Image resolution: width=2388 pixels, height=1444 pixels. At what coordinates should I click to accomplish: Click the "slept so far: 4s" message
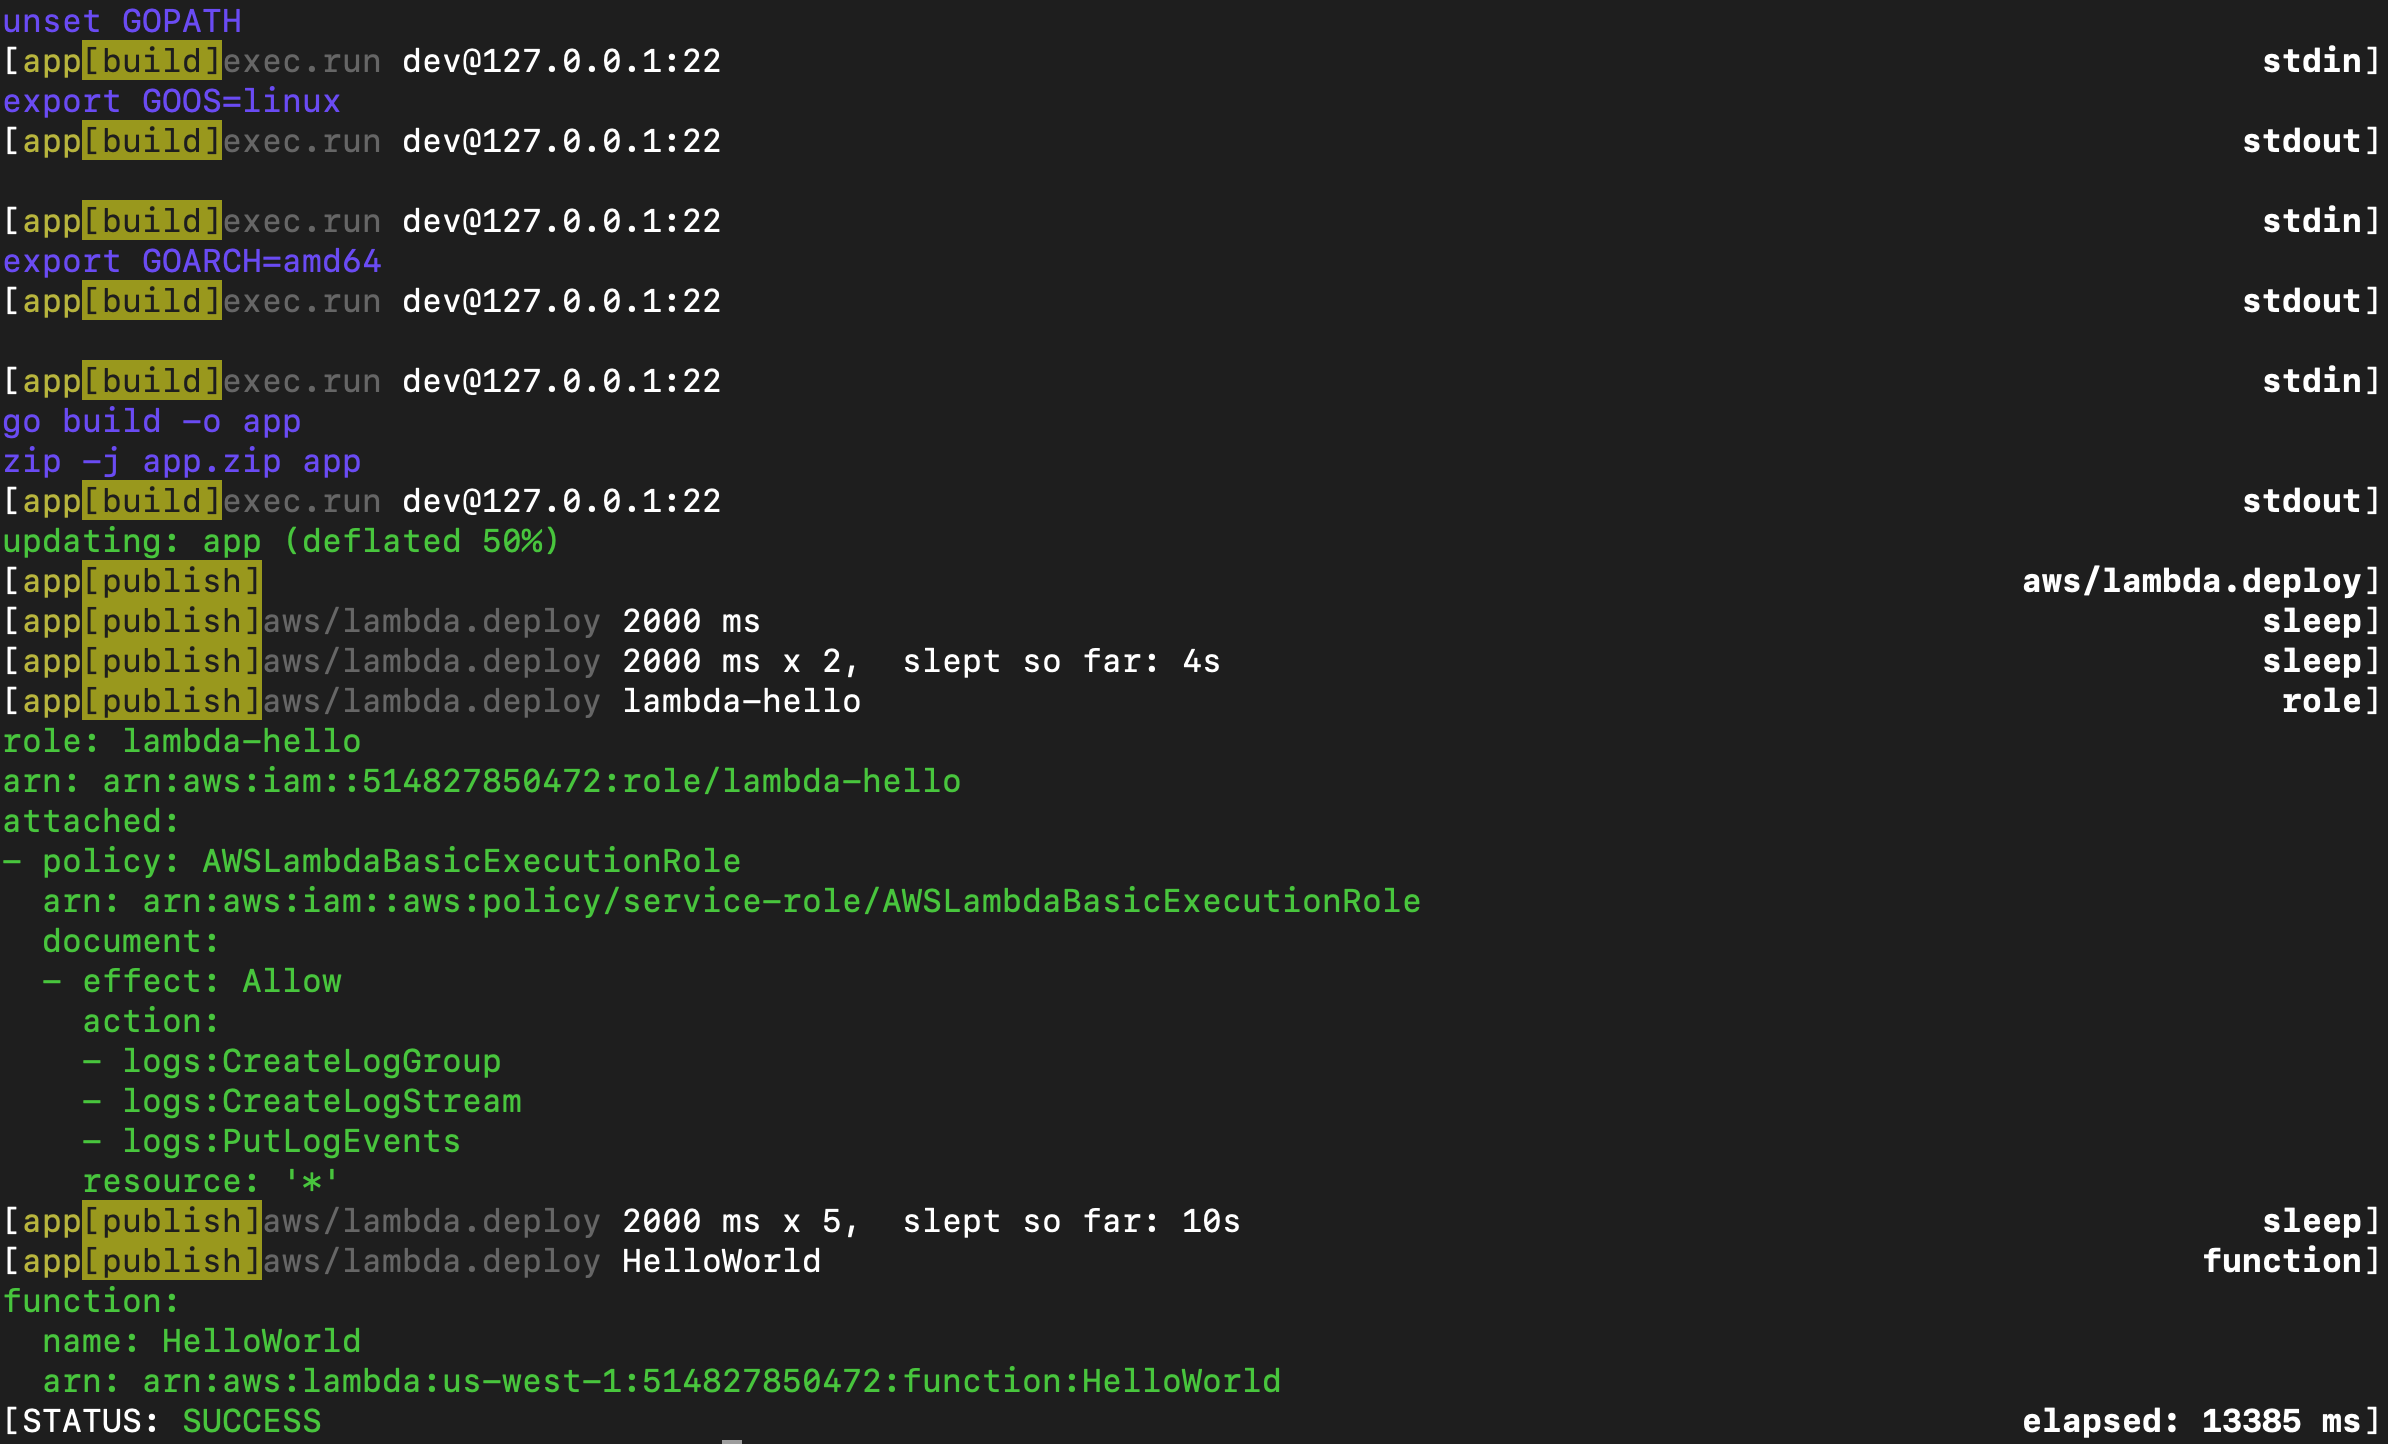(x=1061, y=661)
